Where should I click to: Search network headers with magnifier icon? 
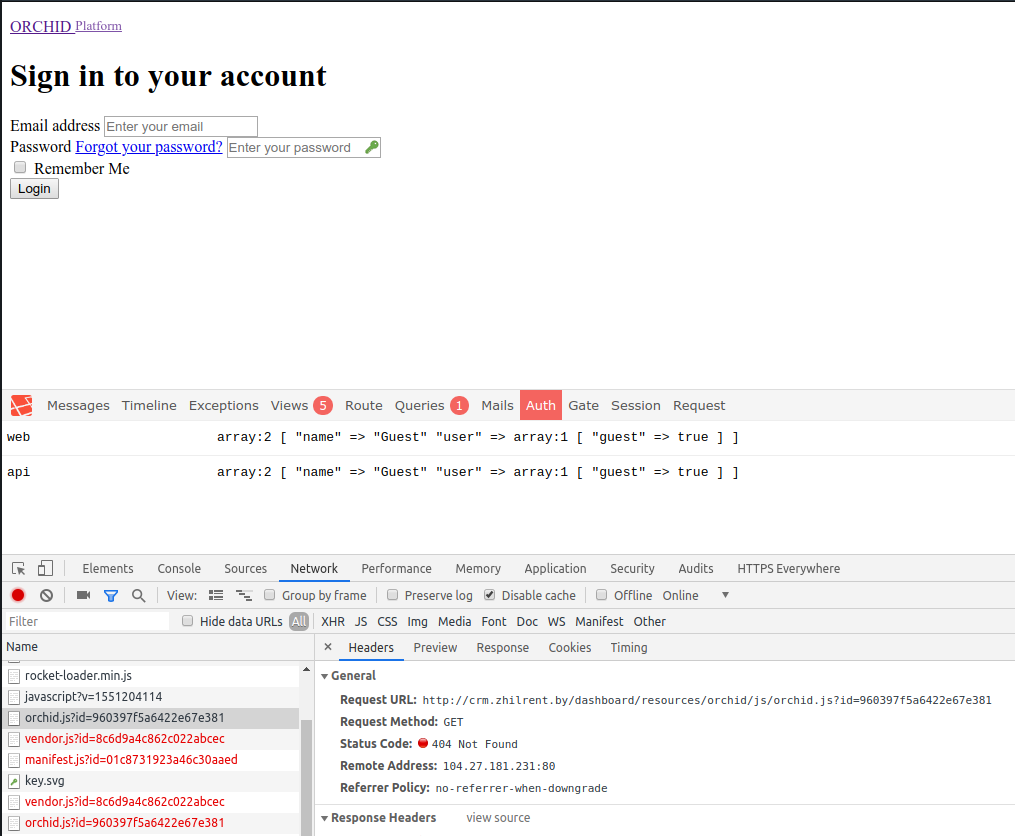pyautogui.click(x=136, y=595)
